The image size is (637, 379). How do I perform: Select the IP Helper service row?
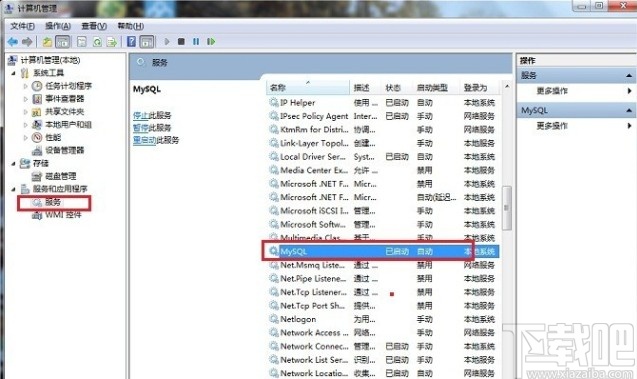tap(383, 103)
